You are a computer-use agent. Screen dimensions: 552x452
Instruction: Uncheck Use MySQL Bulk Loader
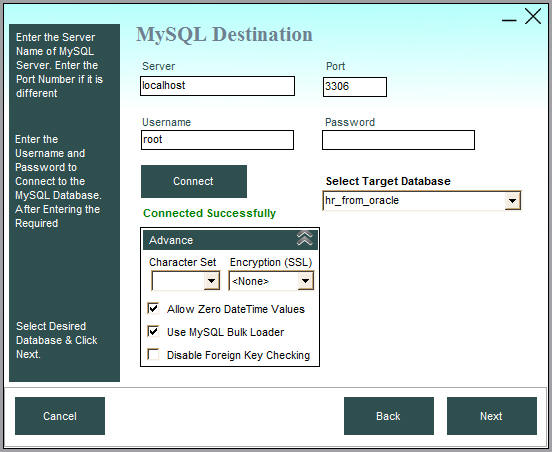[153, 331]
